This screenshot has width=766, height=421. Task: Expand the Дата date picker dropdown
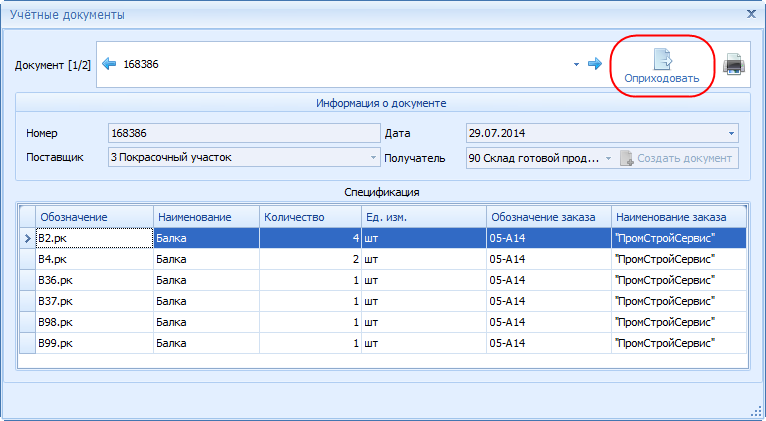click(731, 133)
